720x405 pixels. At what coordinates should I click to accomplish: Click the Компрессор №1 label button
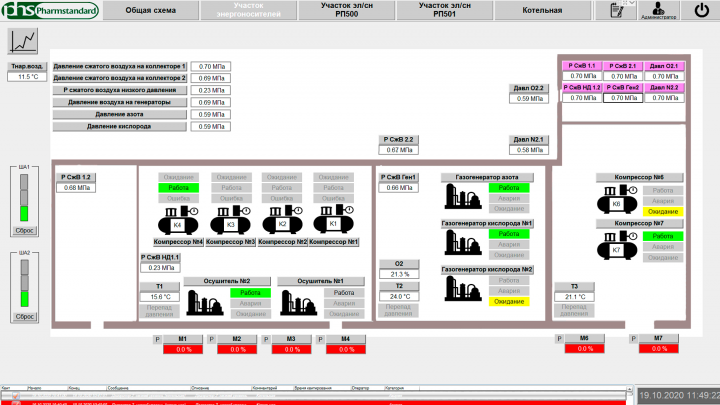(334, 242)
